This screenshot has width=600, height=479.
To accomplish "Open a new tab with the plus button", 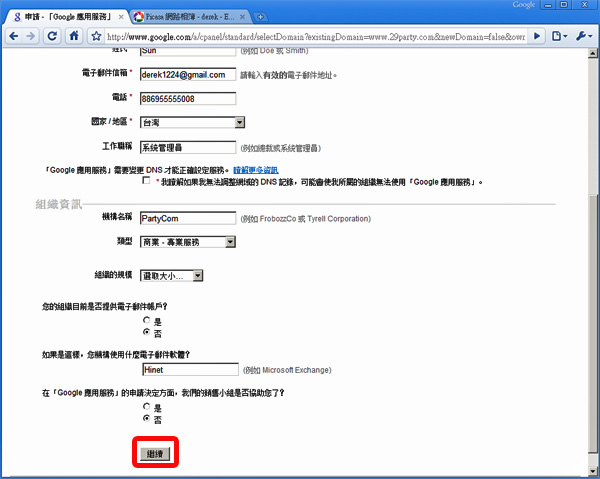I will pos(260,17).
